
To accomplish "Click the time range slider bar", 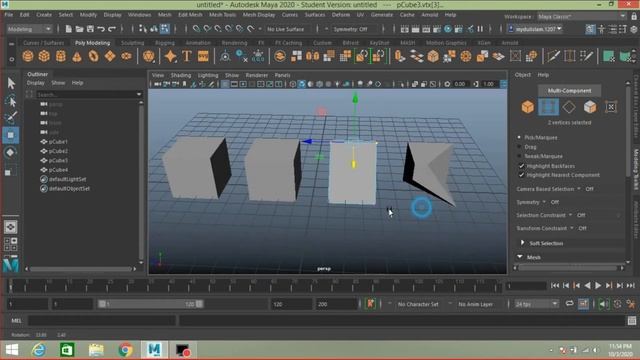I will point(151,304).
